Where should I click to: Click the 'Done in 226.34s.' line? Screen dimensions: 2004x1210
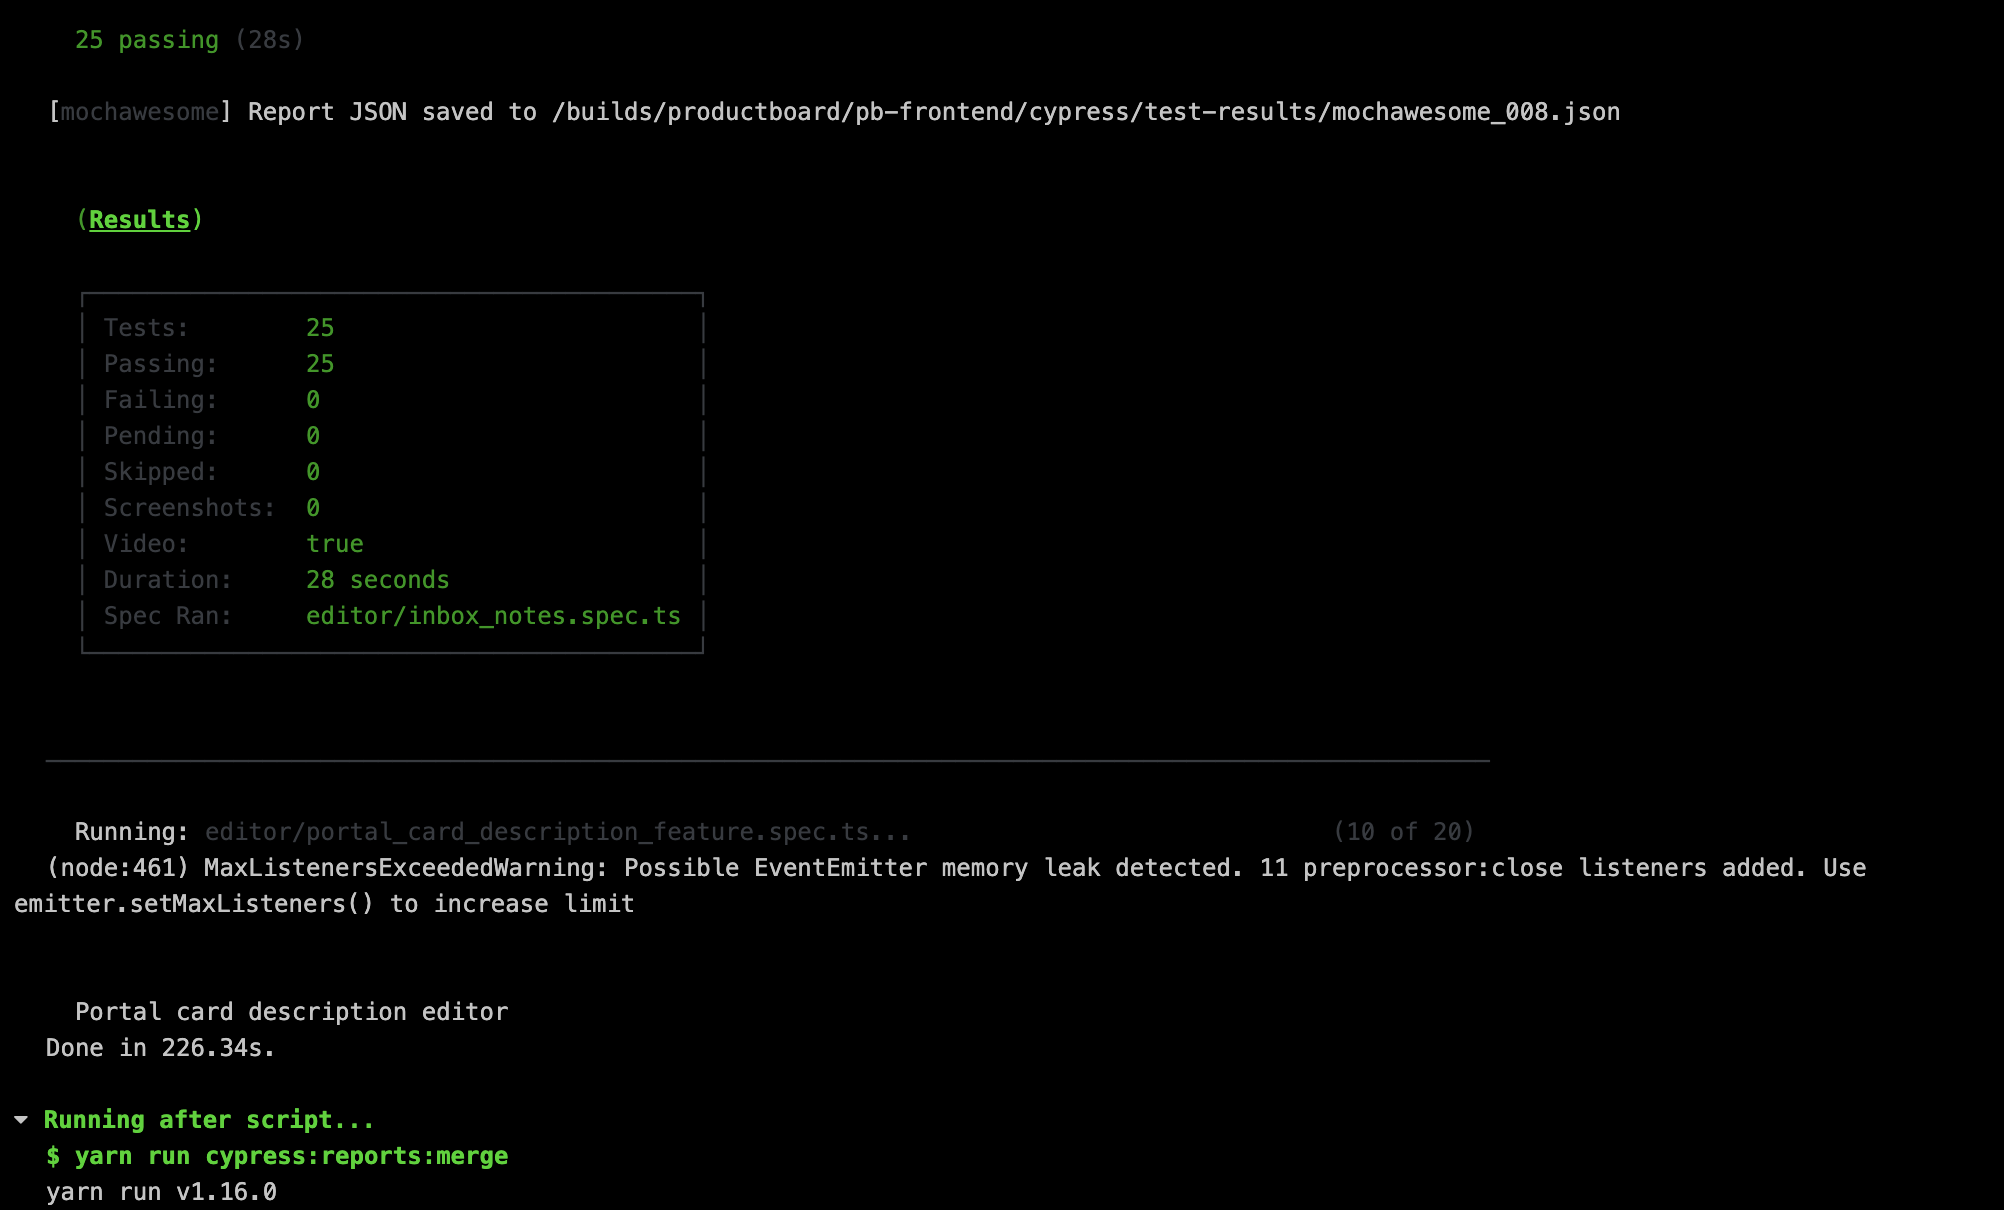[x=160, y=1047]
